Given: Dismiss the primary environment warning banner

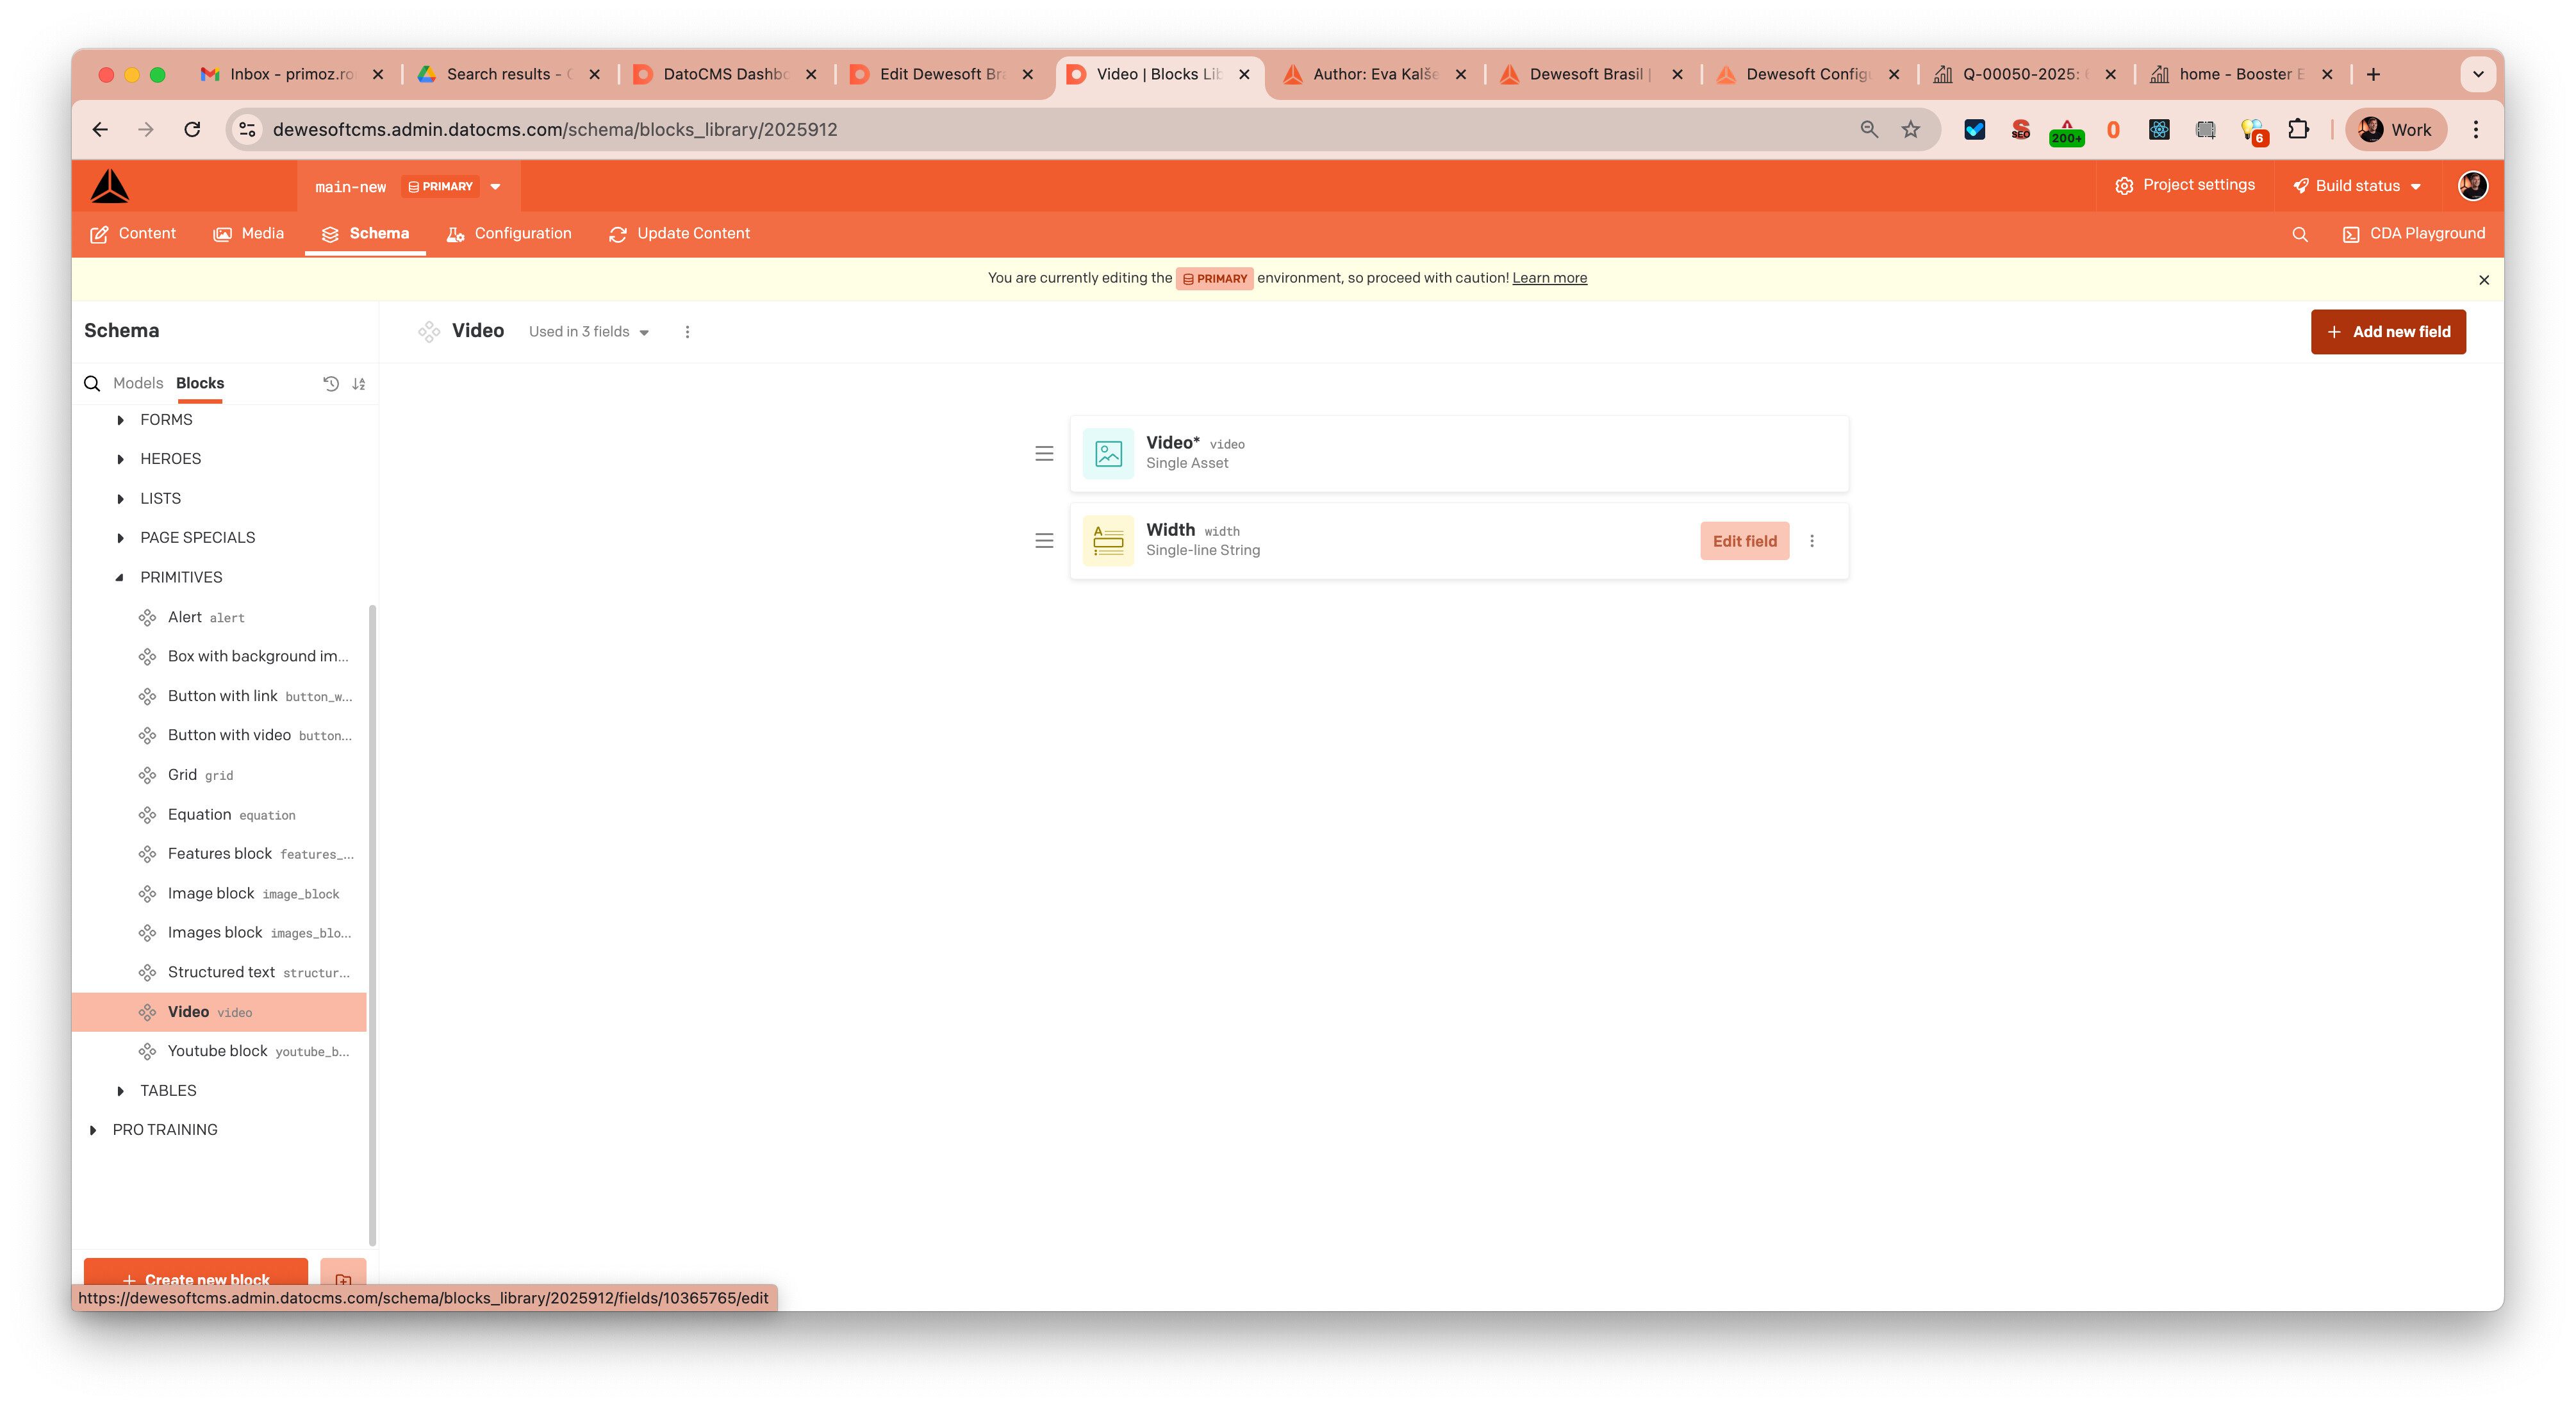Looking at the screenshot, I should pyautogui.click(x=2484, y=280).
